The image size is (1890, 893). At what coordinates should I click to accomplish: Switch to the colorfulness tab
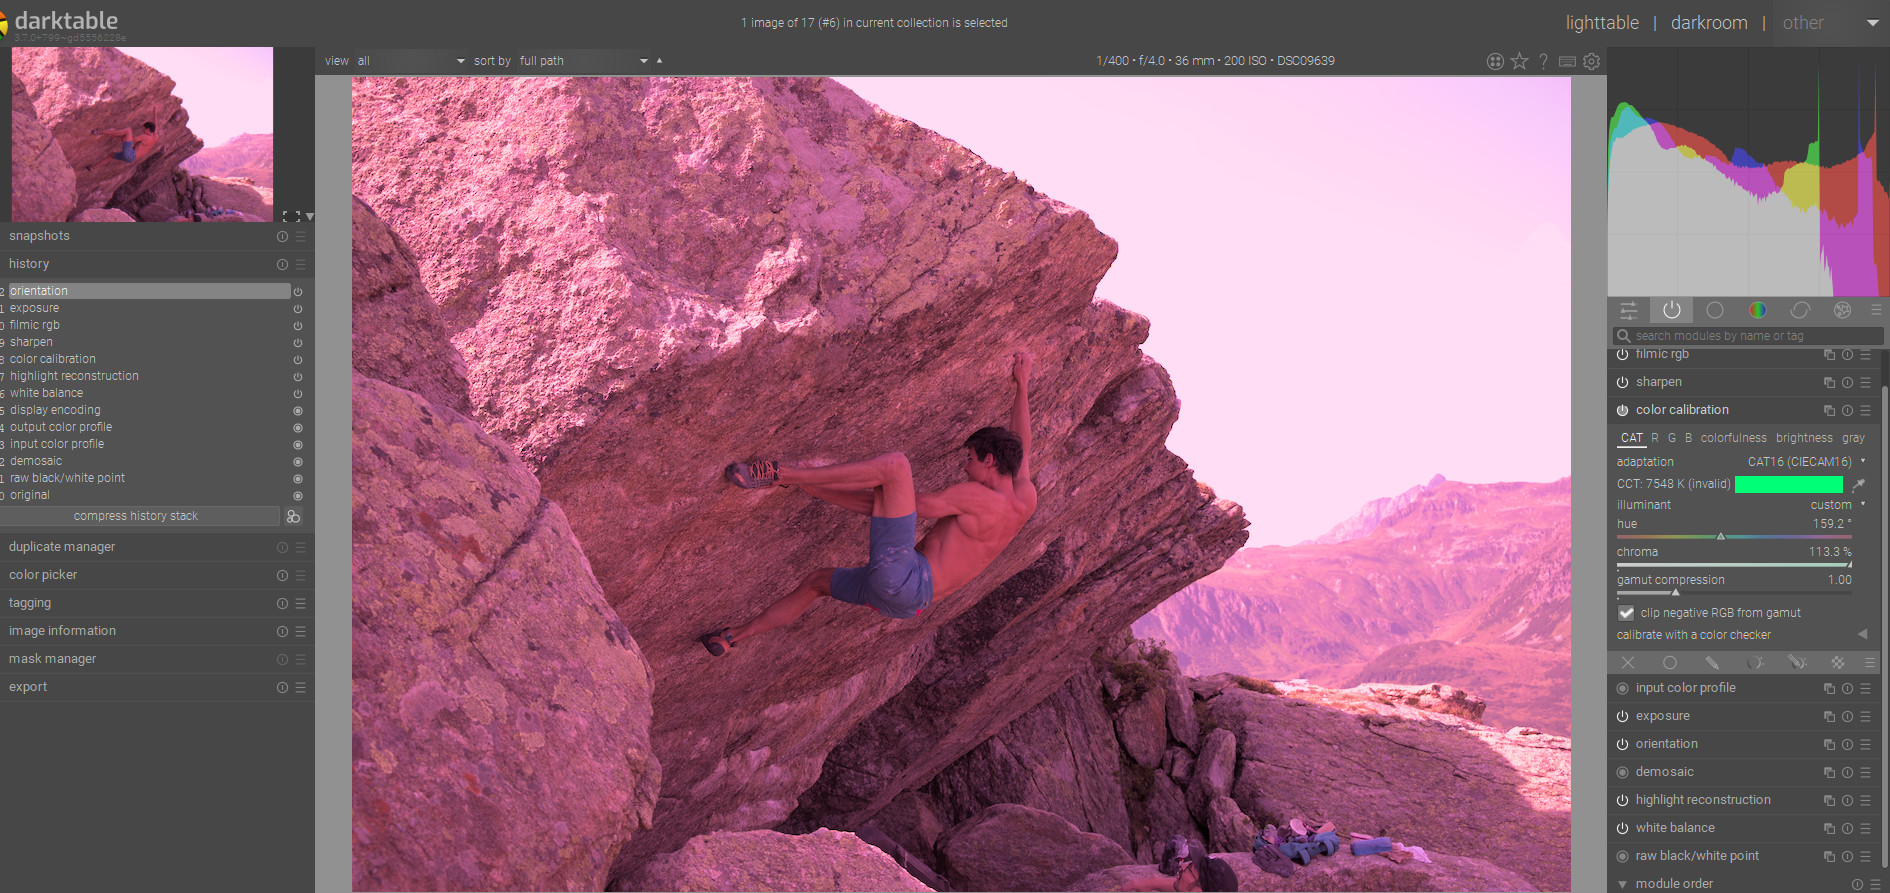coord(1733,438)
